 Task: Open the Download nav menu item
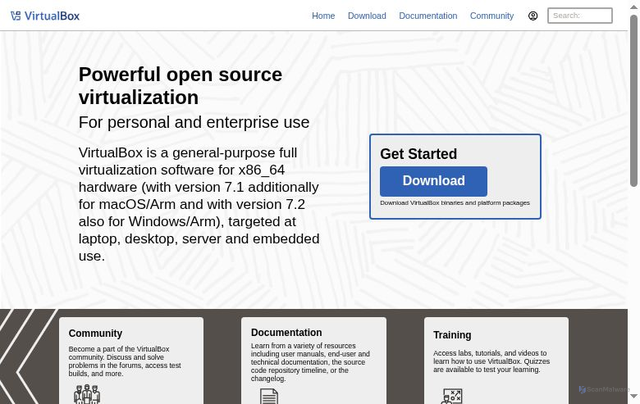tap(367, 16)
